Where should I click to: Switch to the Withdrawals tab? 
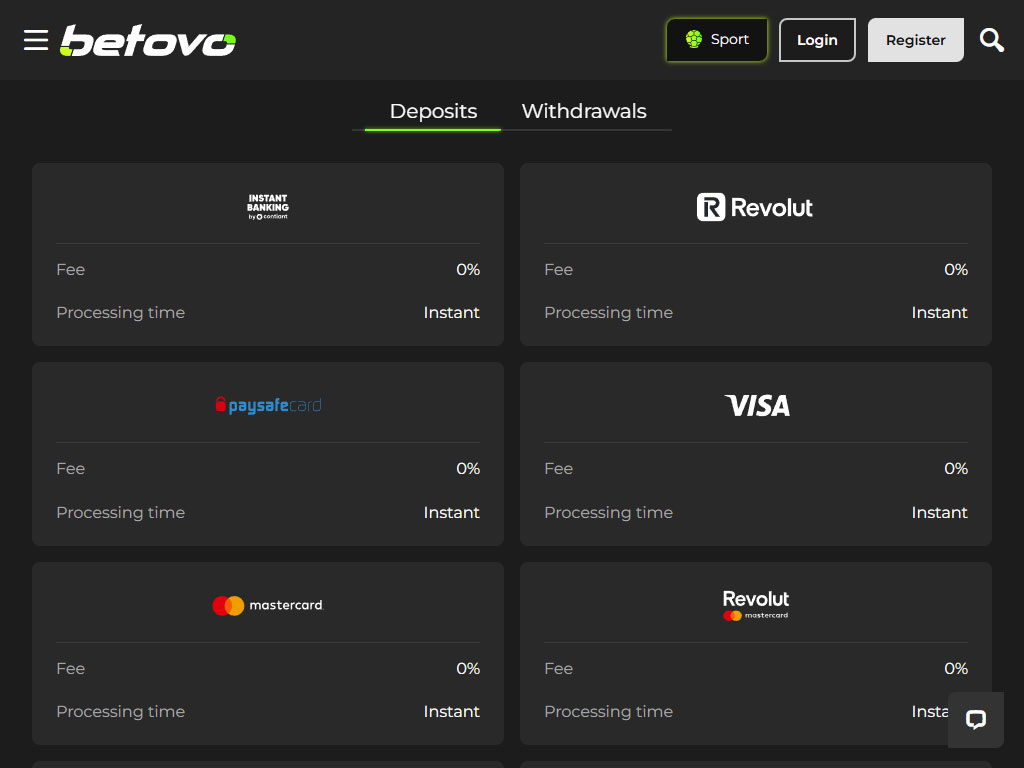[x=584, y=112]
